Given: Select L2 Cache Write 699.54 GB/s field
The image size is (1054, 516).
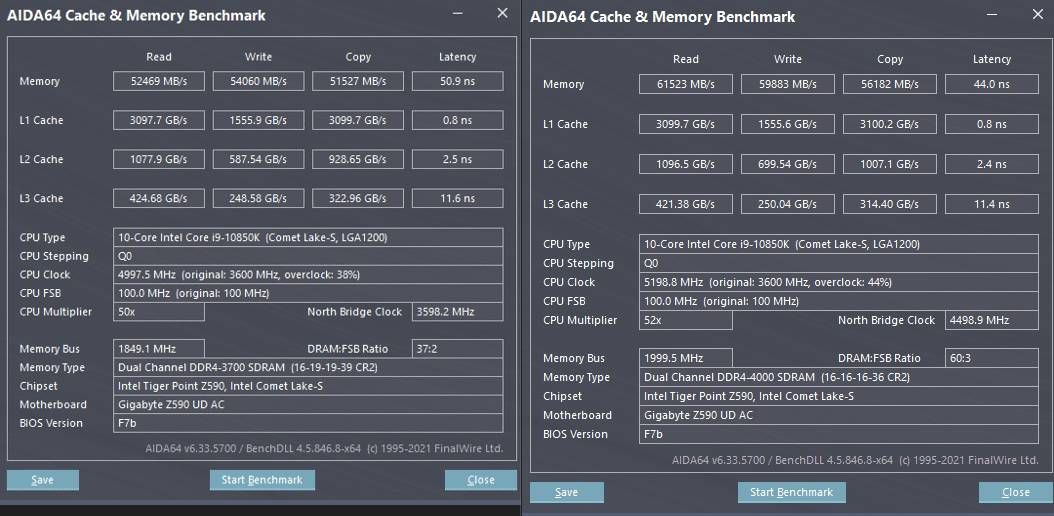Looking at the screenshot, I should 788,164.
